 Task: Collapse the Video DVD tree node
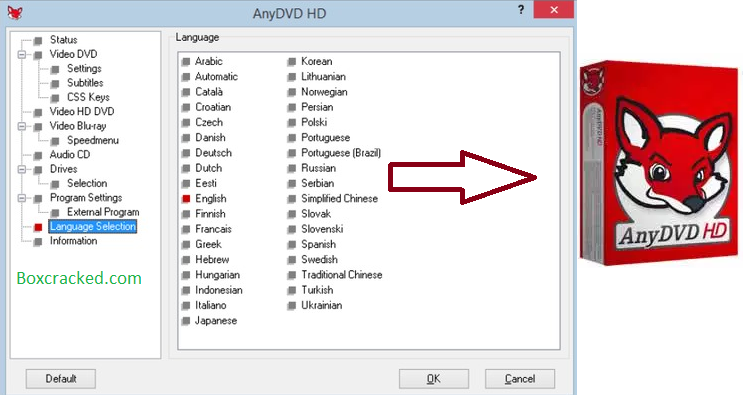[22, 54]
